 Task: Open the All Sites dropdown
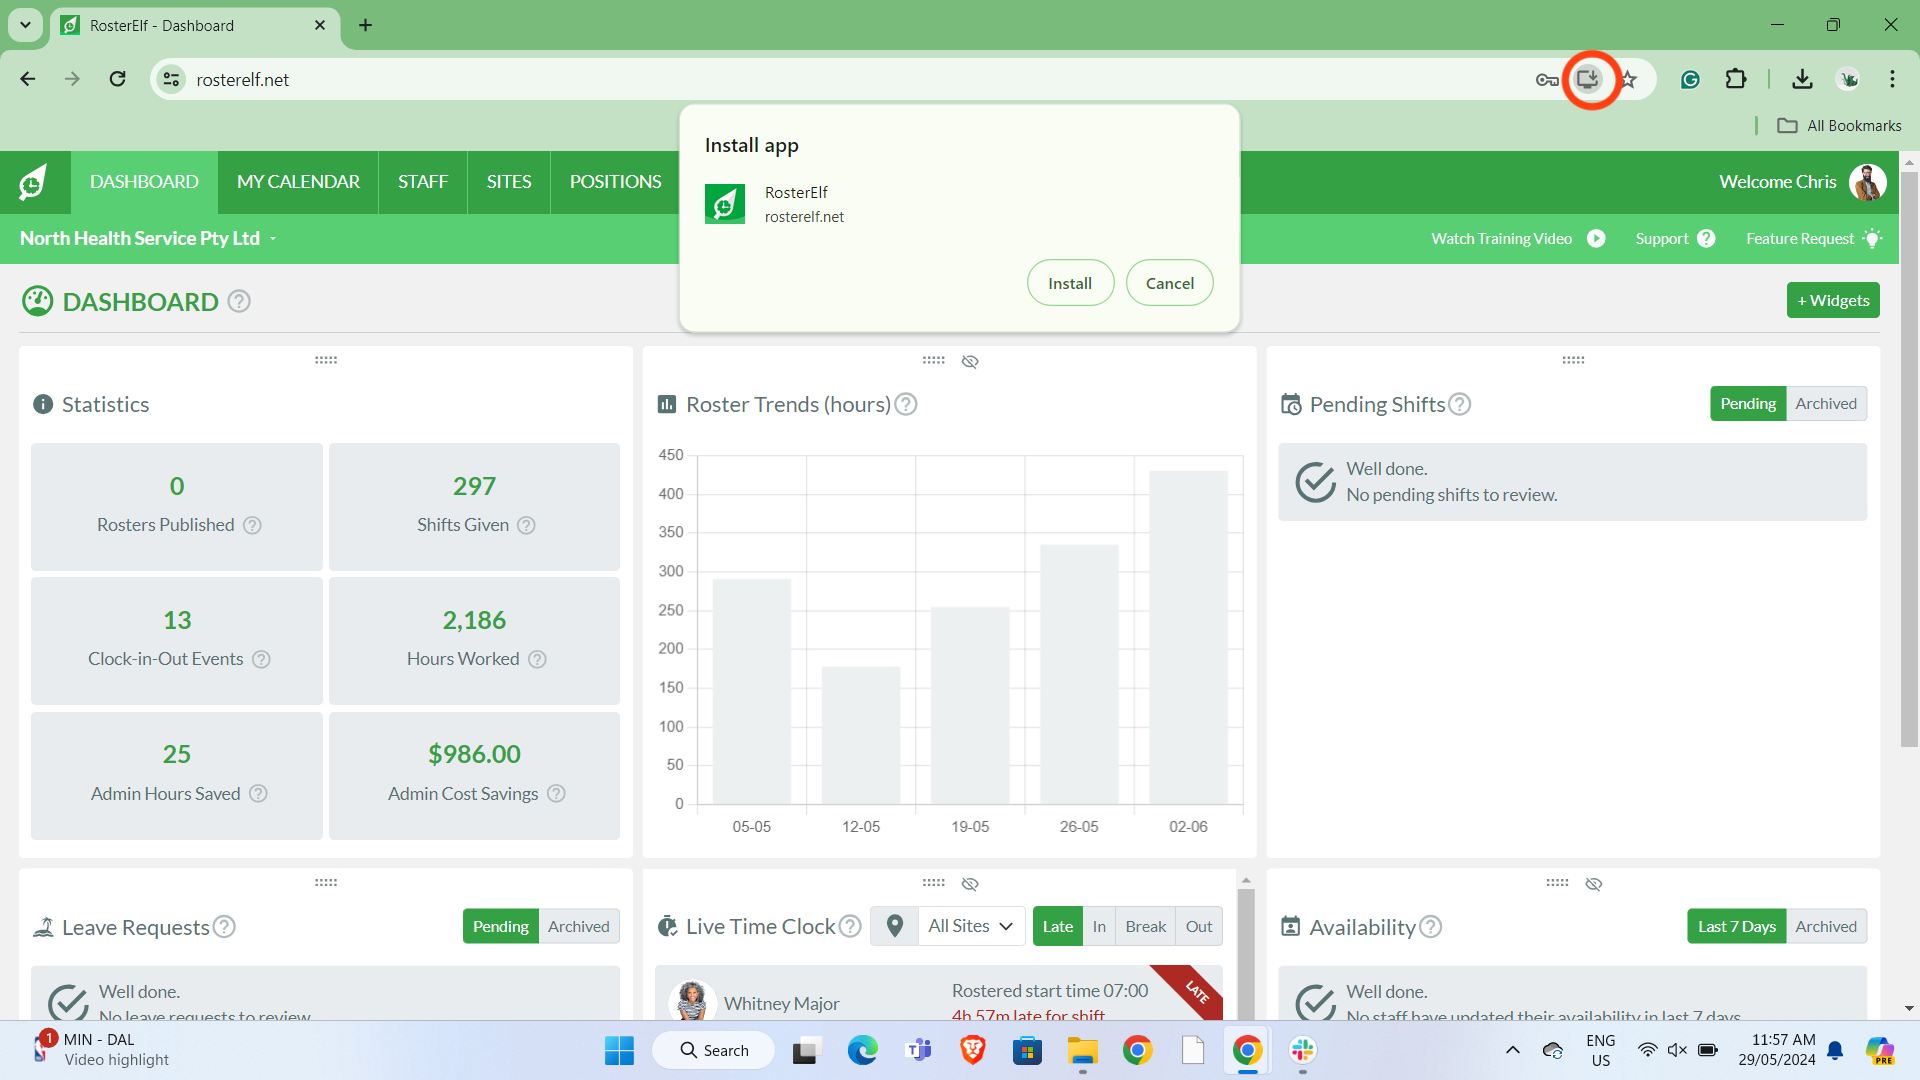pos(970,926)
